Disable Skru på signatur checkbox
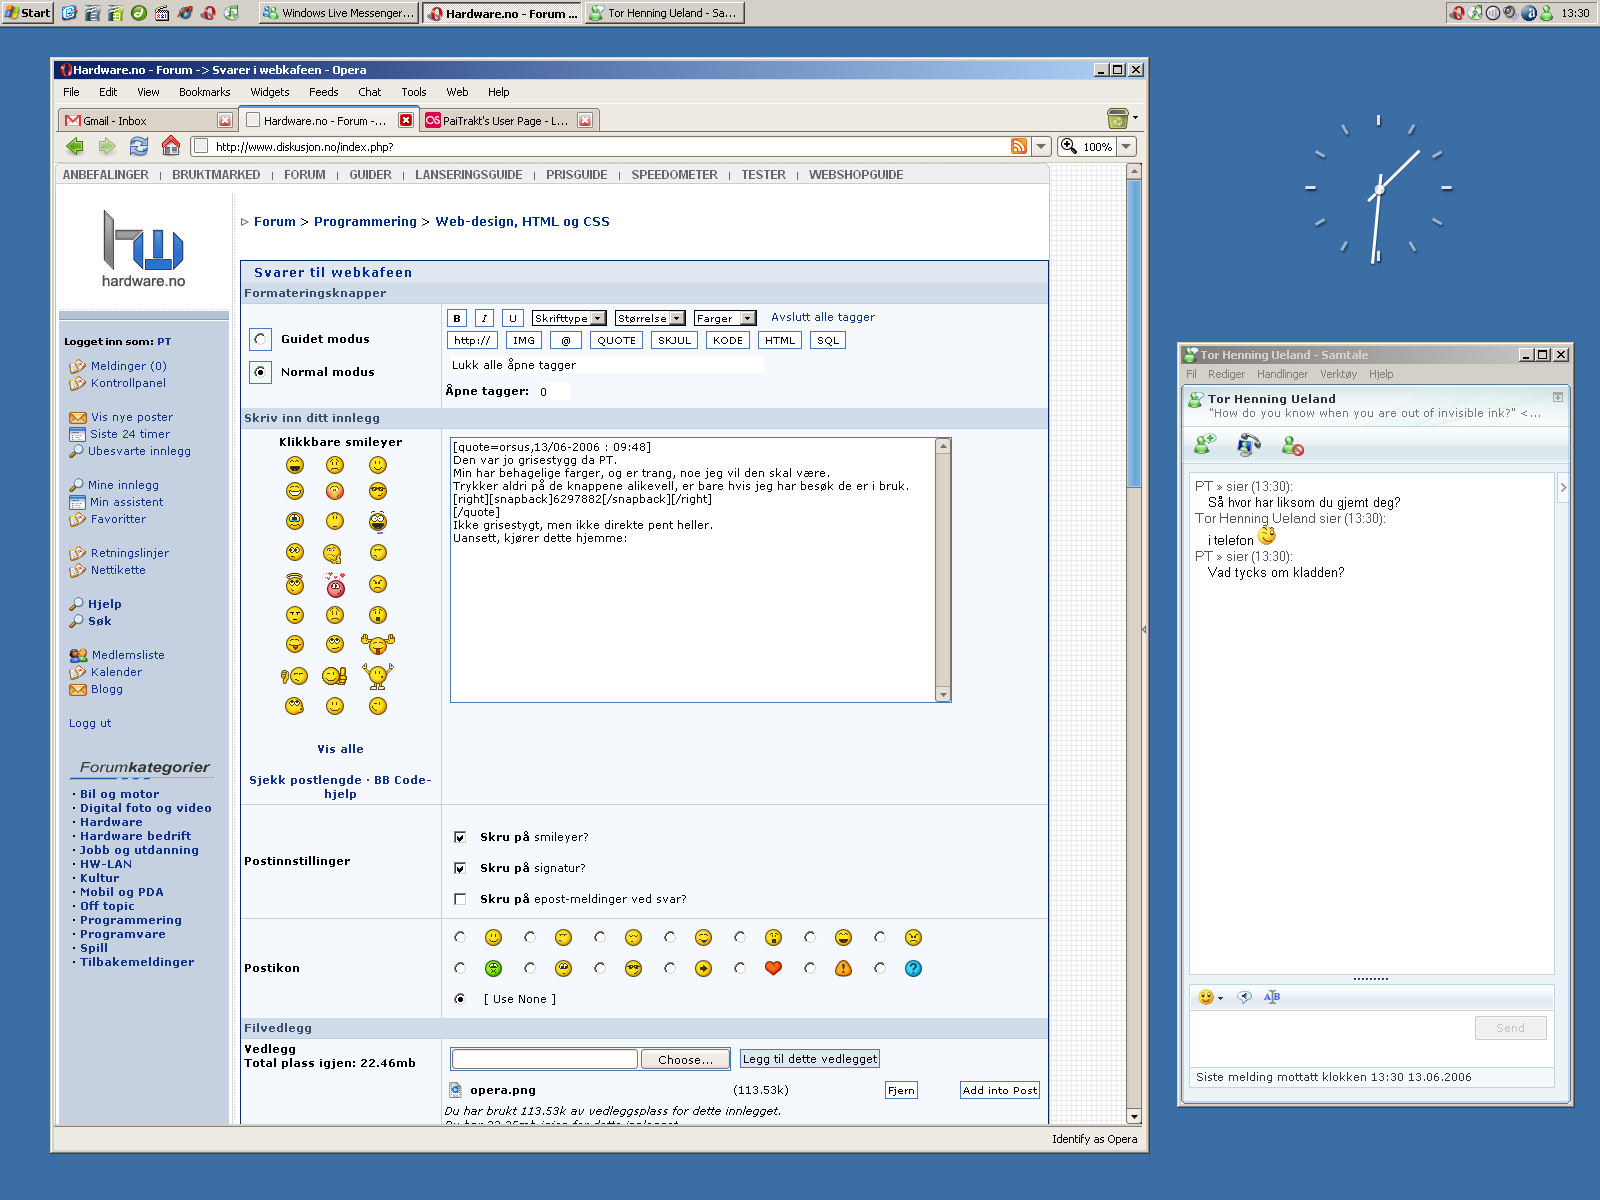The width and height of the screenshot is (1600, 1200). pos(460,868)
